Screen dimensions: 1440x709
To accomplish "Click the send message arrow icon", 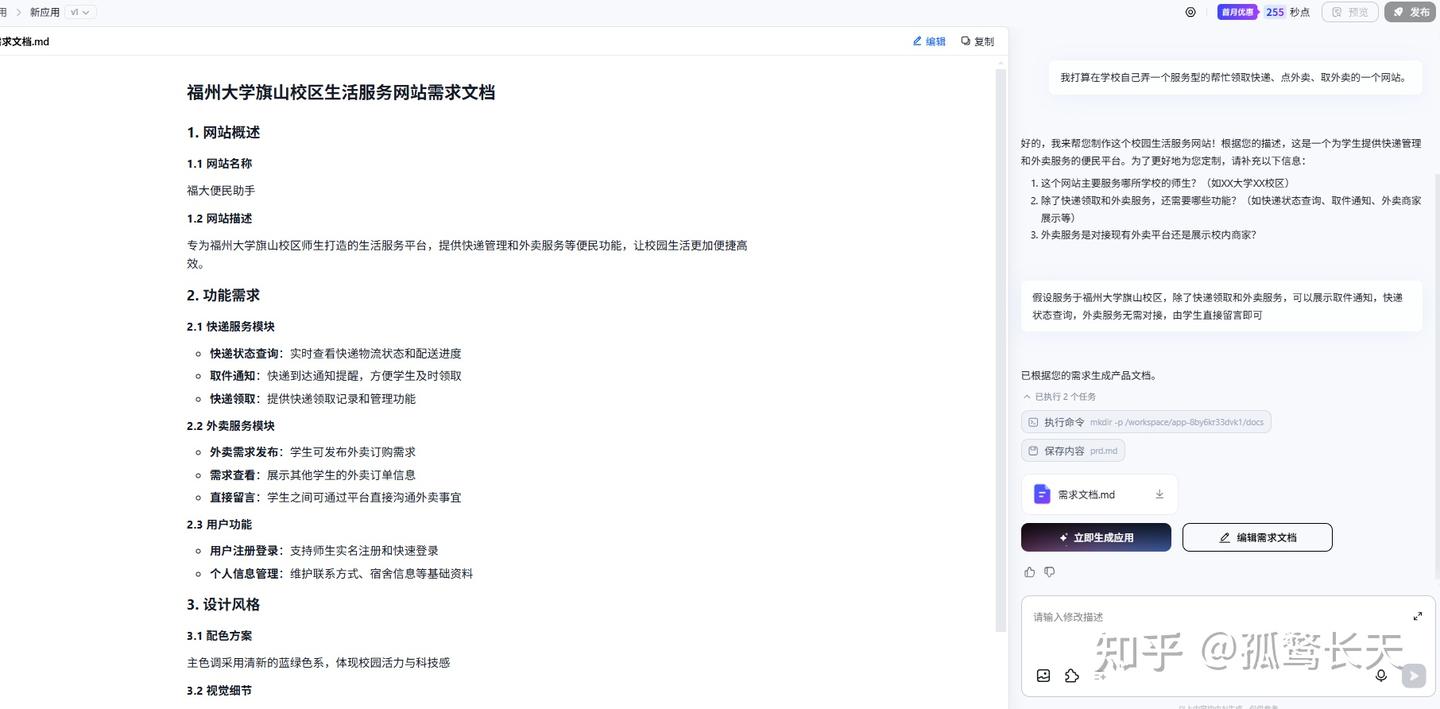I will [x=1412, y=674].
